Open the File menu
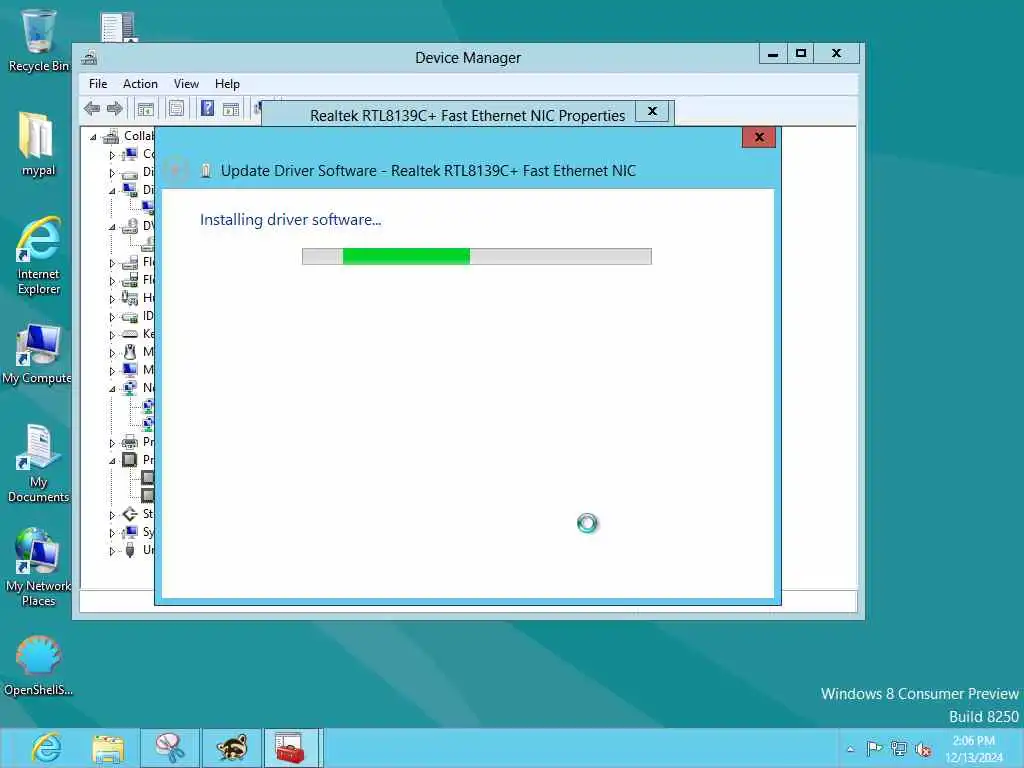Image resolution: width=1024 pixels, height=768 pixels. [98, 84]
